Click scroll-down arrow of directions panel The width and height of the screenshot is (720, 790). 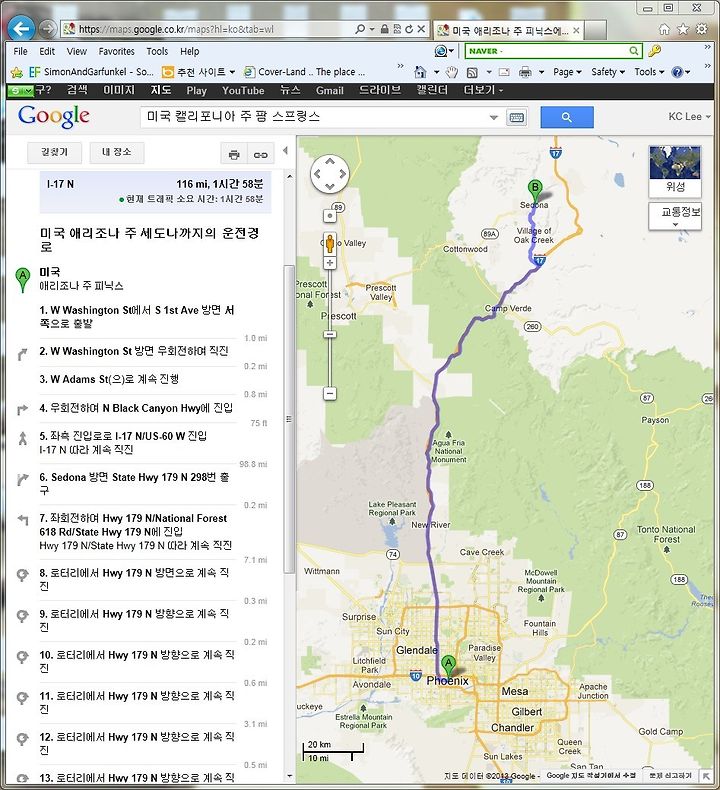pyautogui.click(x=289, y=776)
